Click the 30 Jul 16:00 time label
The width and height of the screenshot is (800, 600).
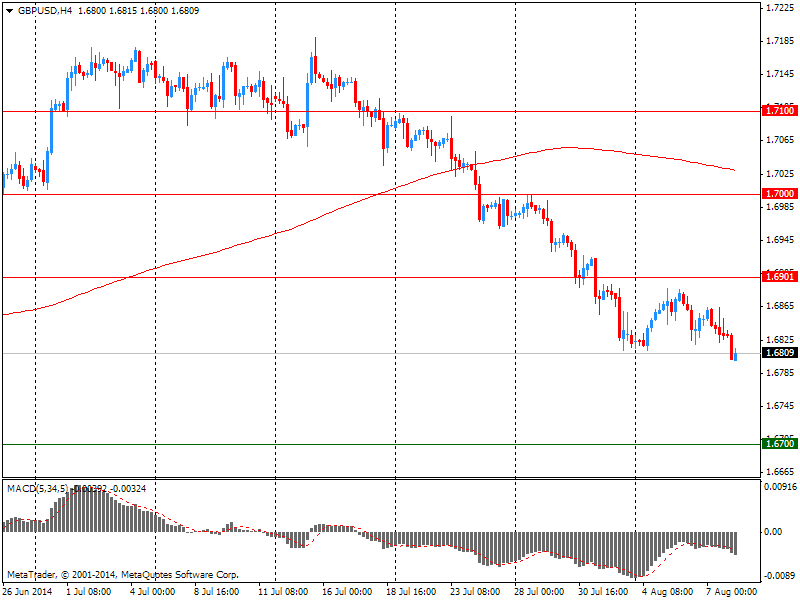click(x=603, y=592)
